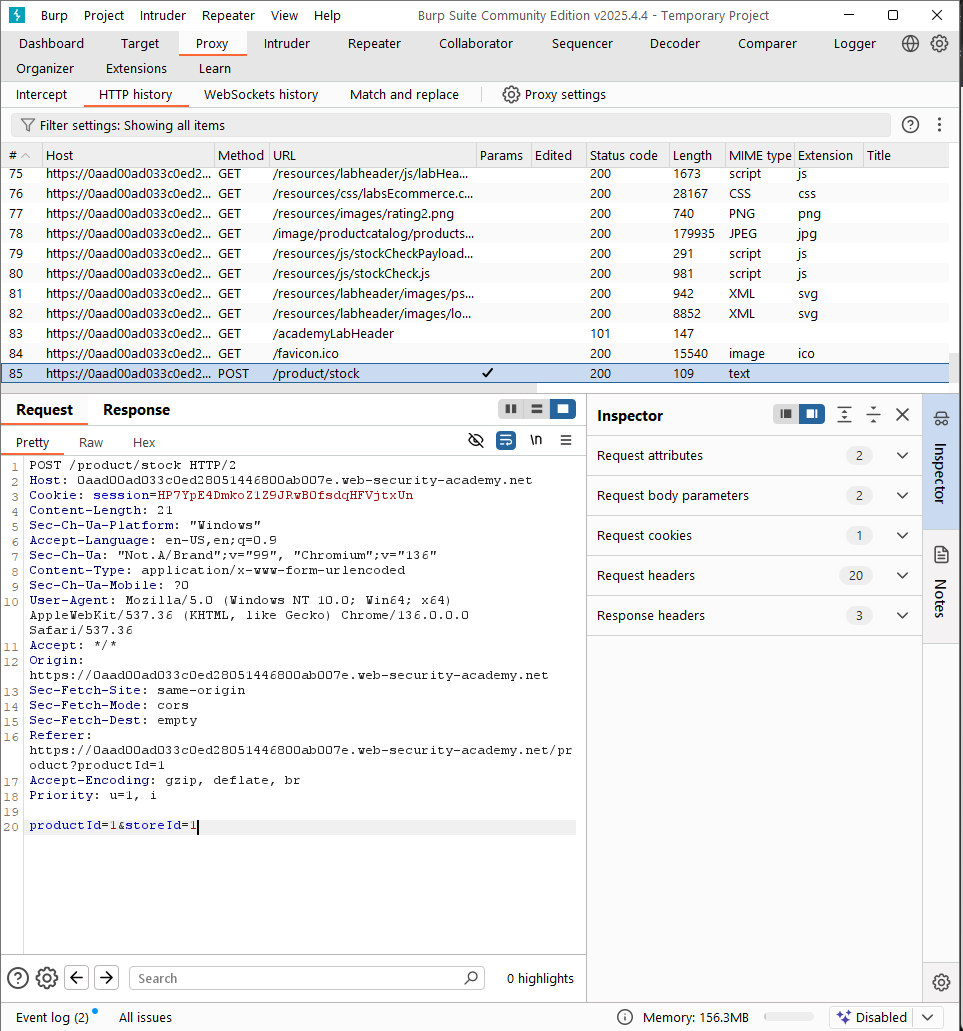Toggle hide non-printable characters eye icon
The width and height of the screenshot is (963, 1031).
(476, 440)
